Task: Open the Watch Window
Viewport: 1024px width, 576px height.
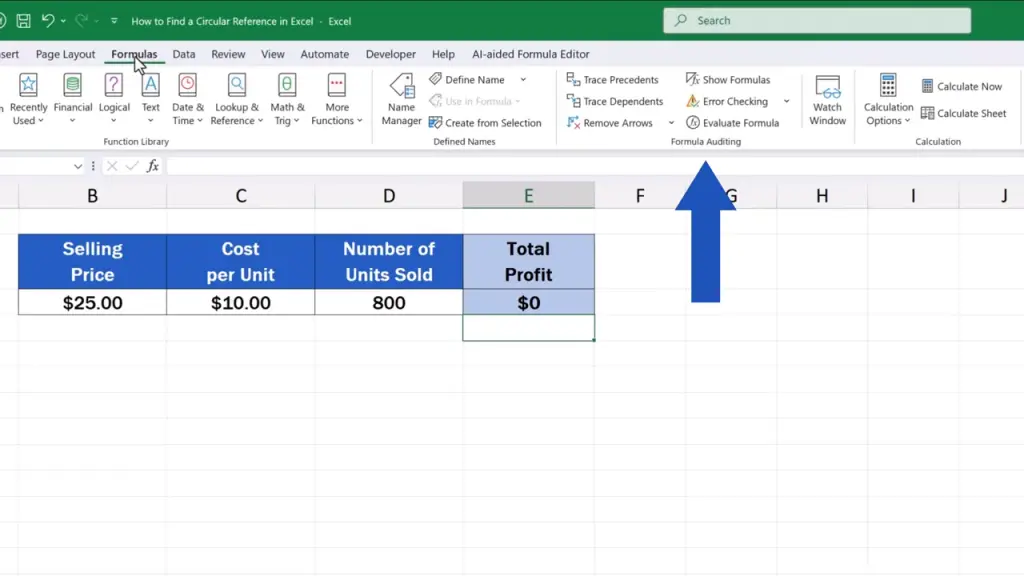Action: click(x=827, y=100)
